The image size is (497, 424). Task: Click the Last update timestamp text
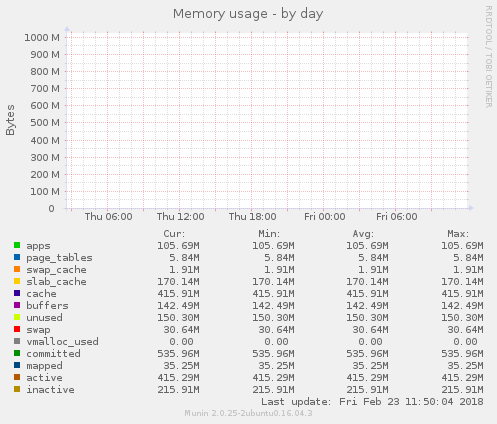coord(372,402)
